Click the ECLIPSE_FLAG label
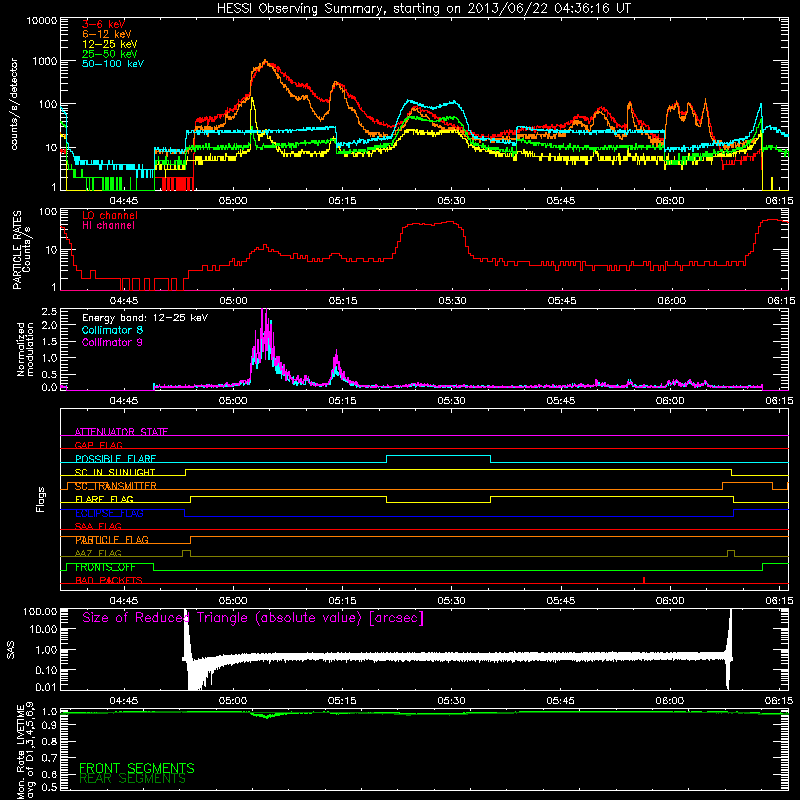 (109, 513)
